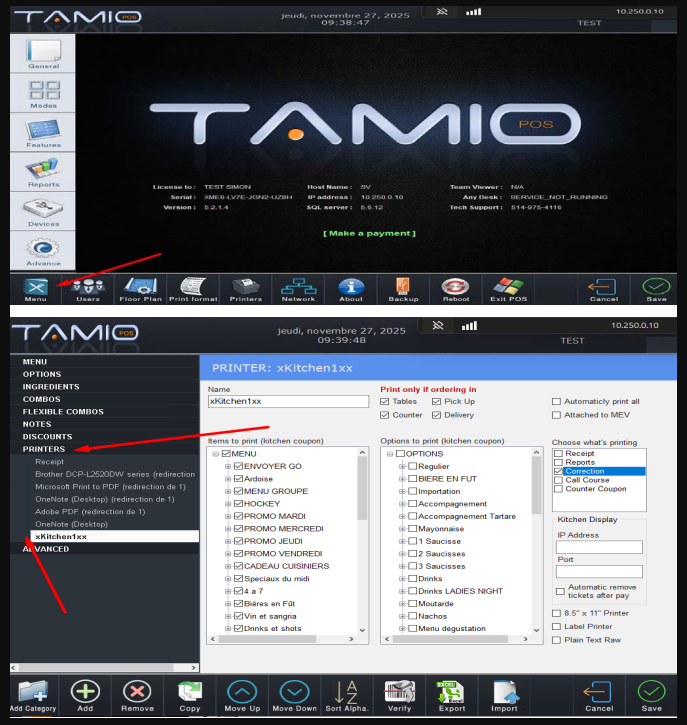
Task: Expand the ENVOYER GO tree node
Action: pos(228,467)
